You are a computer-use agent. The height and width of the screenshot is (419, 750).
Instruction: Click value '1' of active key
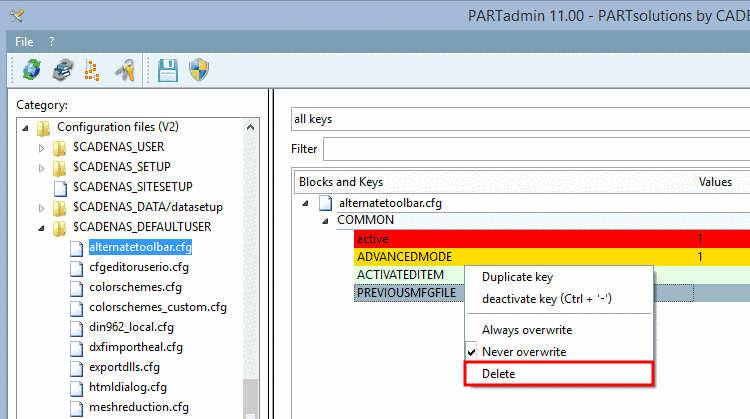(700, 239)
